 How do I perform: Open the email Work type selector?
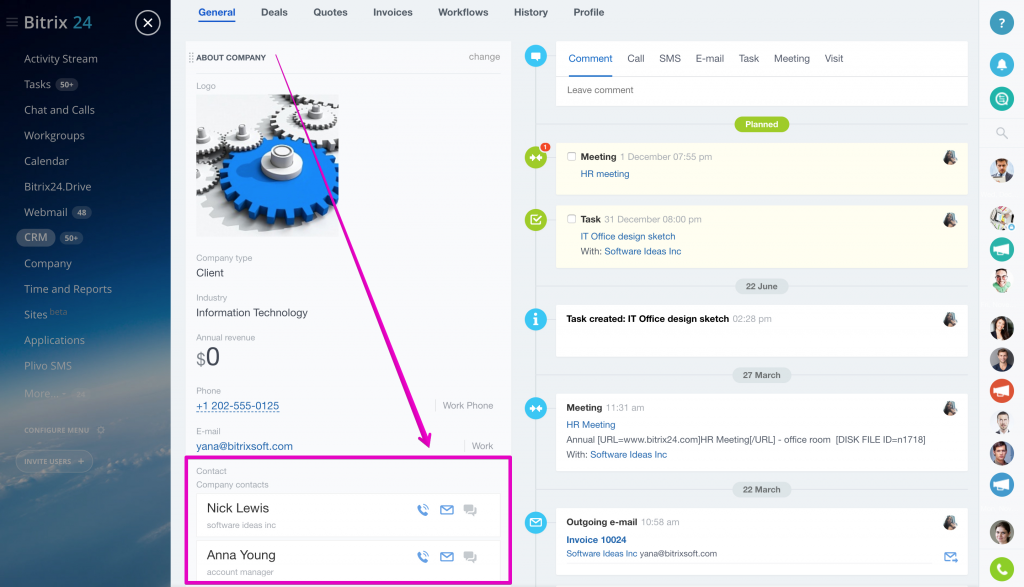coord(482,446)
